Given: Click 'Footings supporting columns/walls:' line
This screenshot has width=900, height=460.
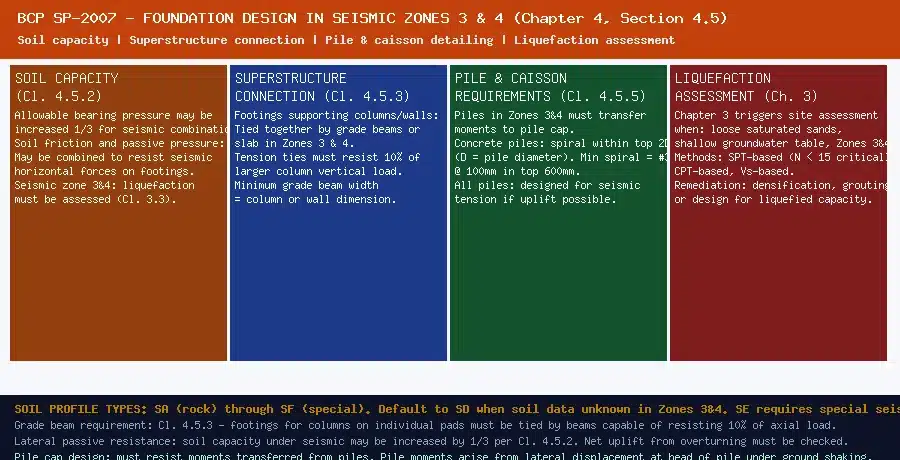Looking at the screenshot, I should (336, 115).
